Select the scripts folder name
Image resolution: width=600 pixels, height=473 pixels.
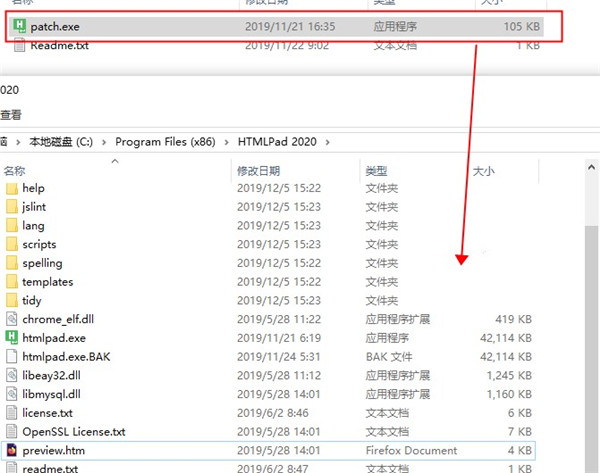point(39,245)
